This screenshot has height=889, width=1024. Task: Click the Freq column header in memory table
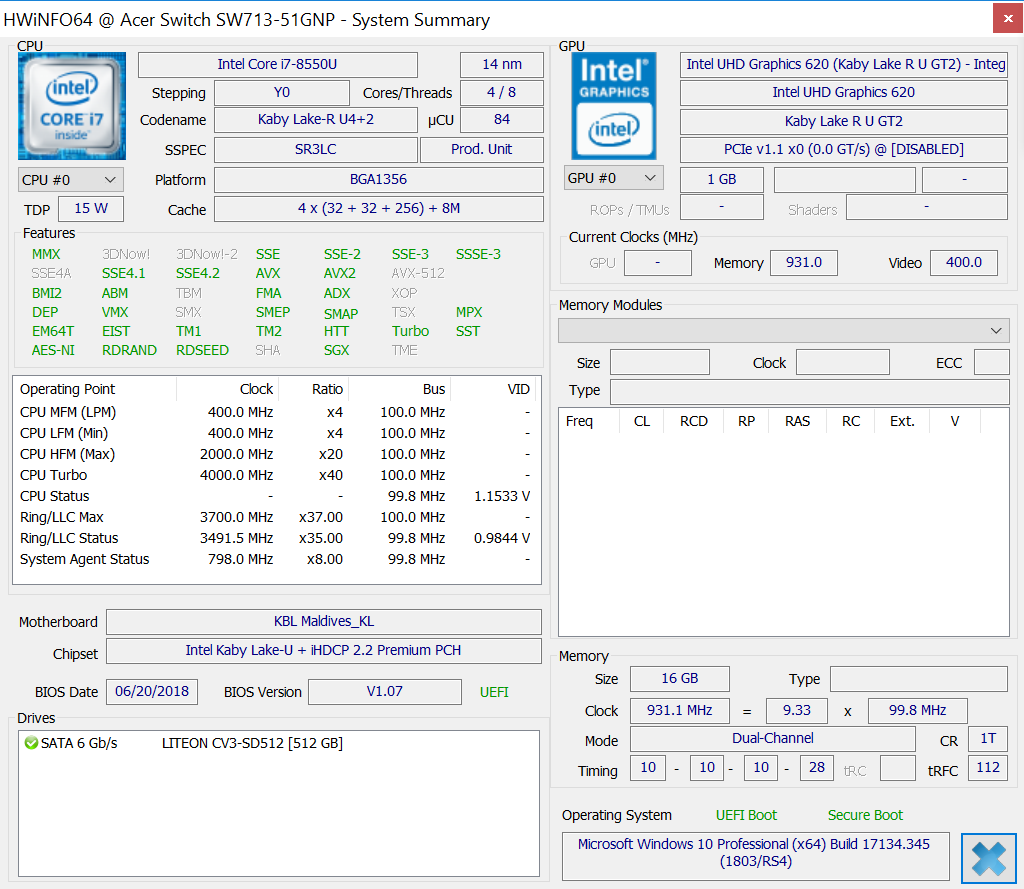(x=579, y=421)
